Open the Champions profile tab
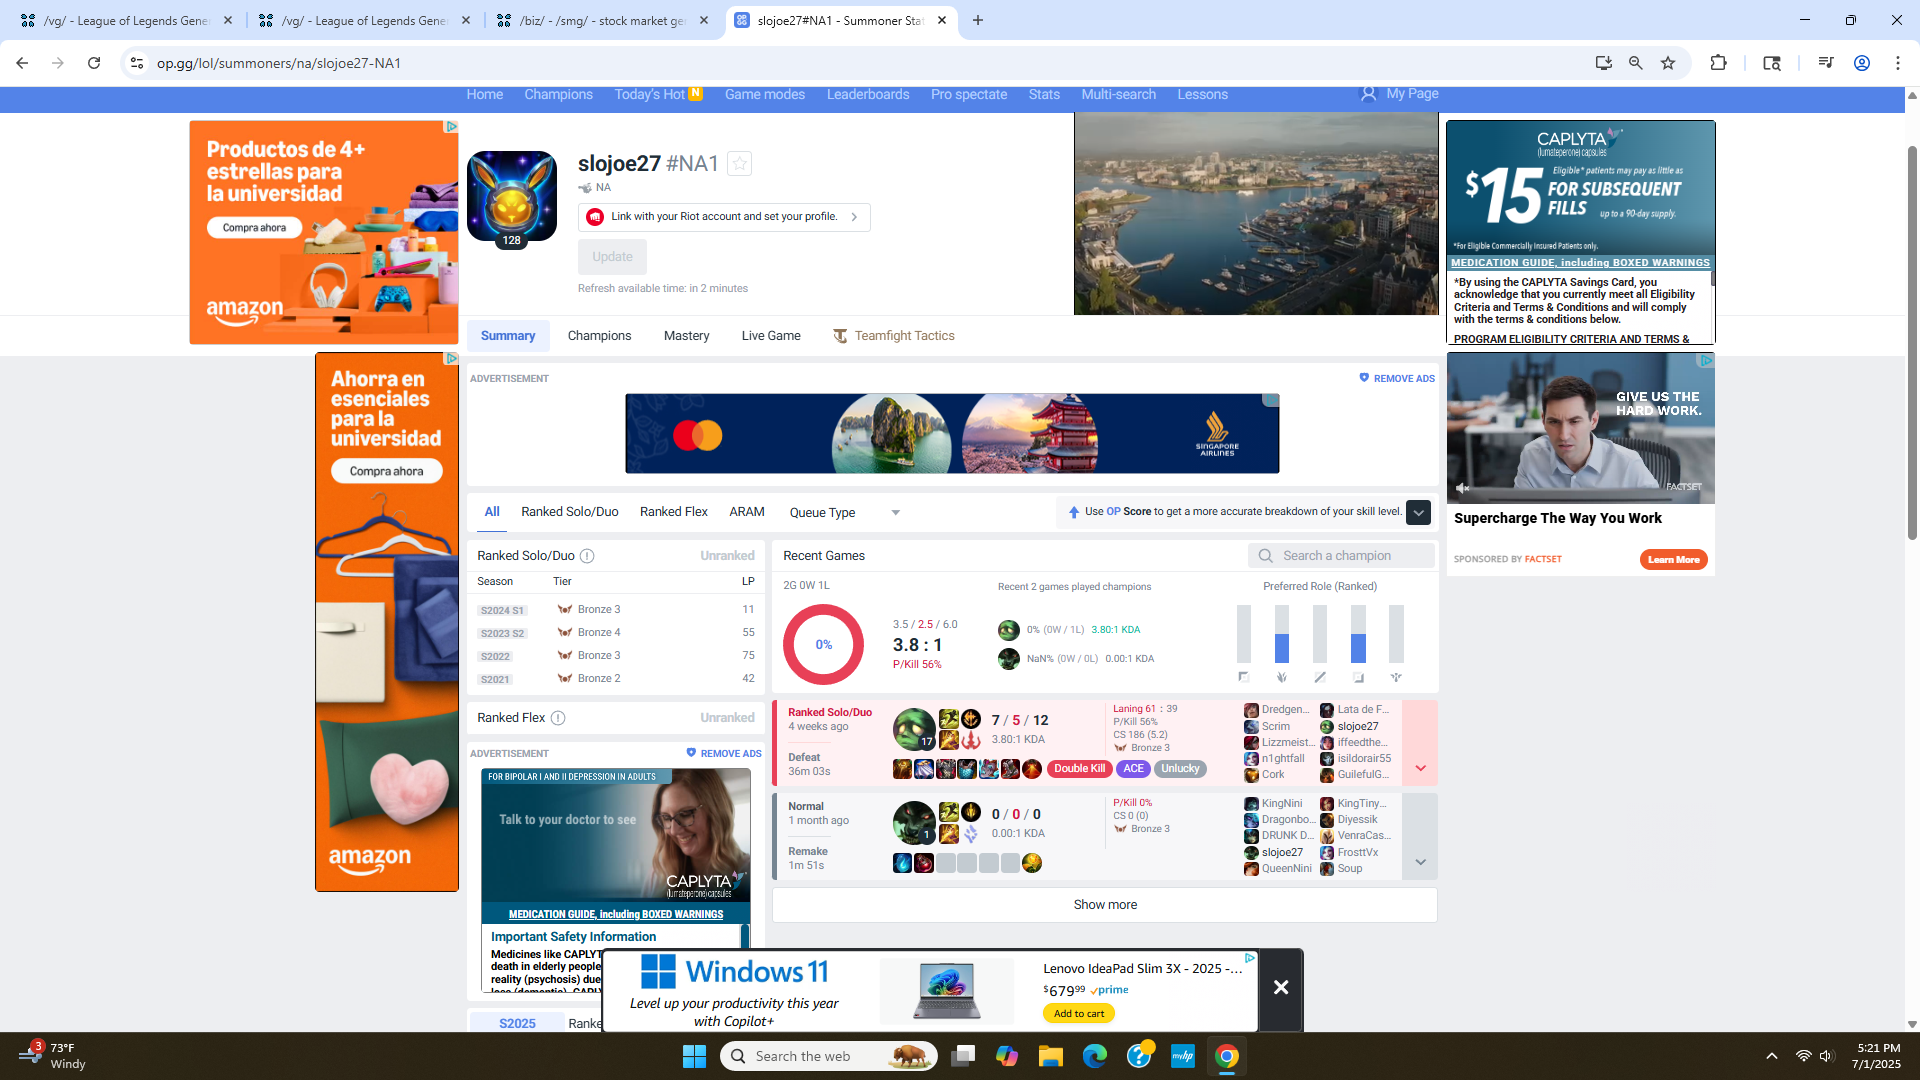 click(599, 336)
